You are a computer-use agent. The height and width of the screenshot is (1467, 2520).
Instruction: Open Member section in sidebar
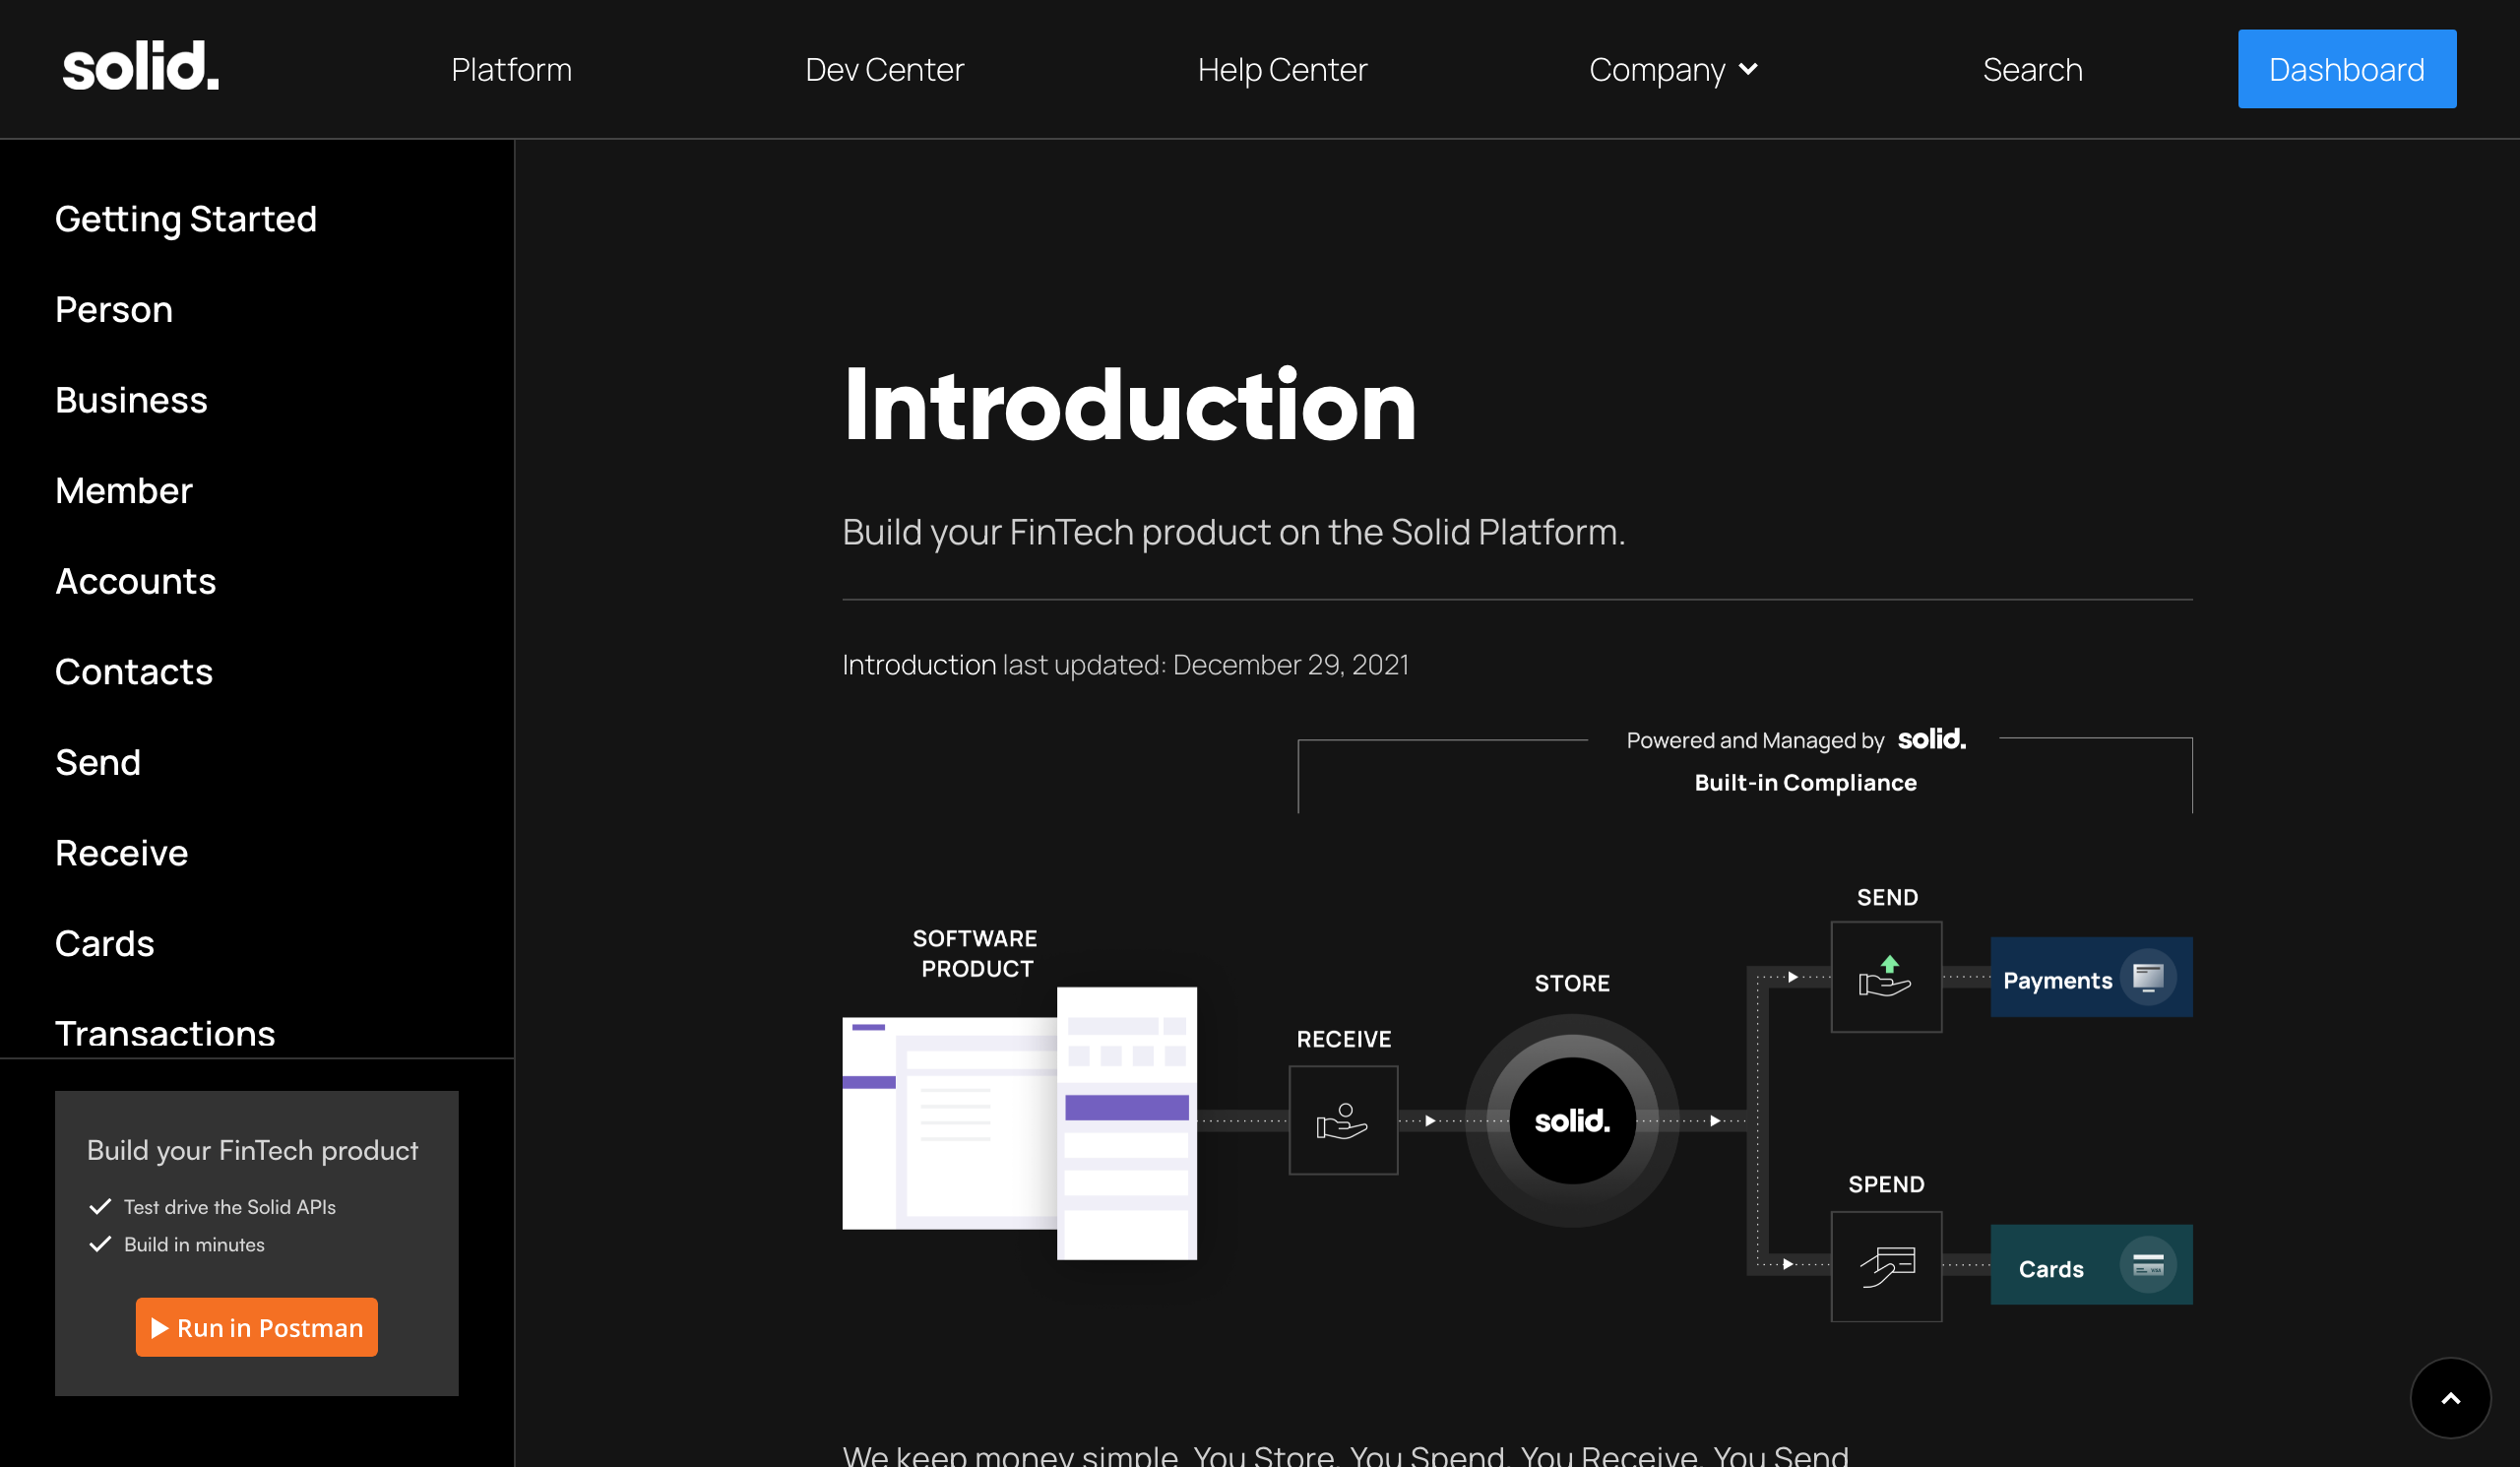coord(124,491)
